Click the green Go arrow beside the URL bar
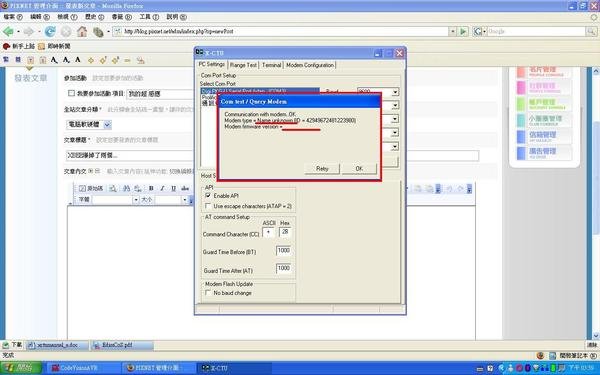The image size is (600, 375). pos(463,31)
